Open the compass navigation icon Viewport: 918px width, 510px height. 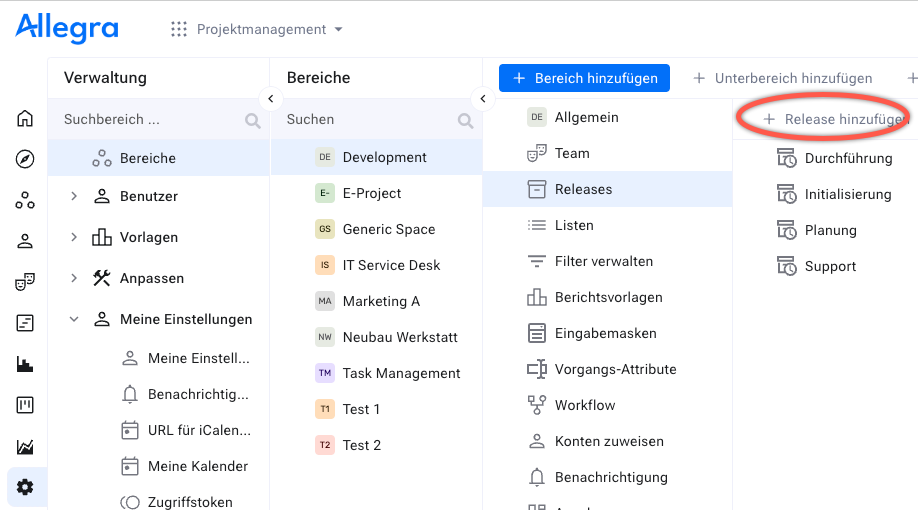pos(25,160)
